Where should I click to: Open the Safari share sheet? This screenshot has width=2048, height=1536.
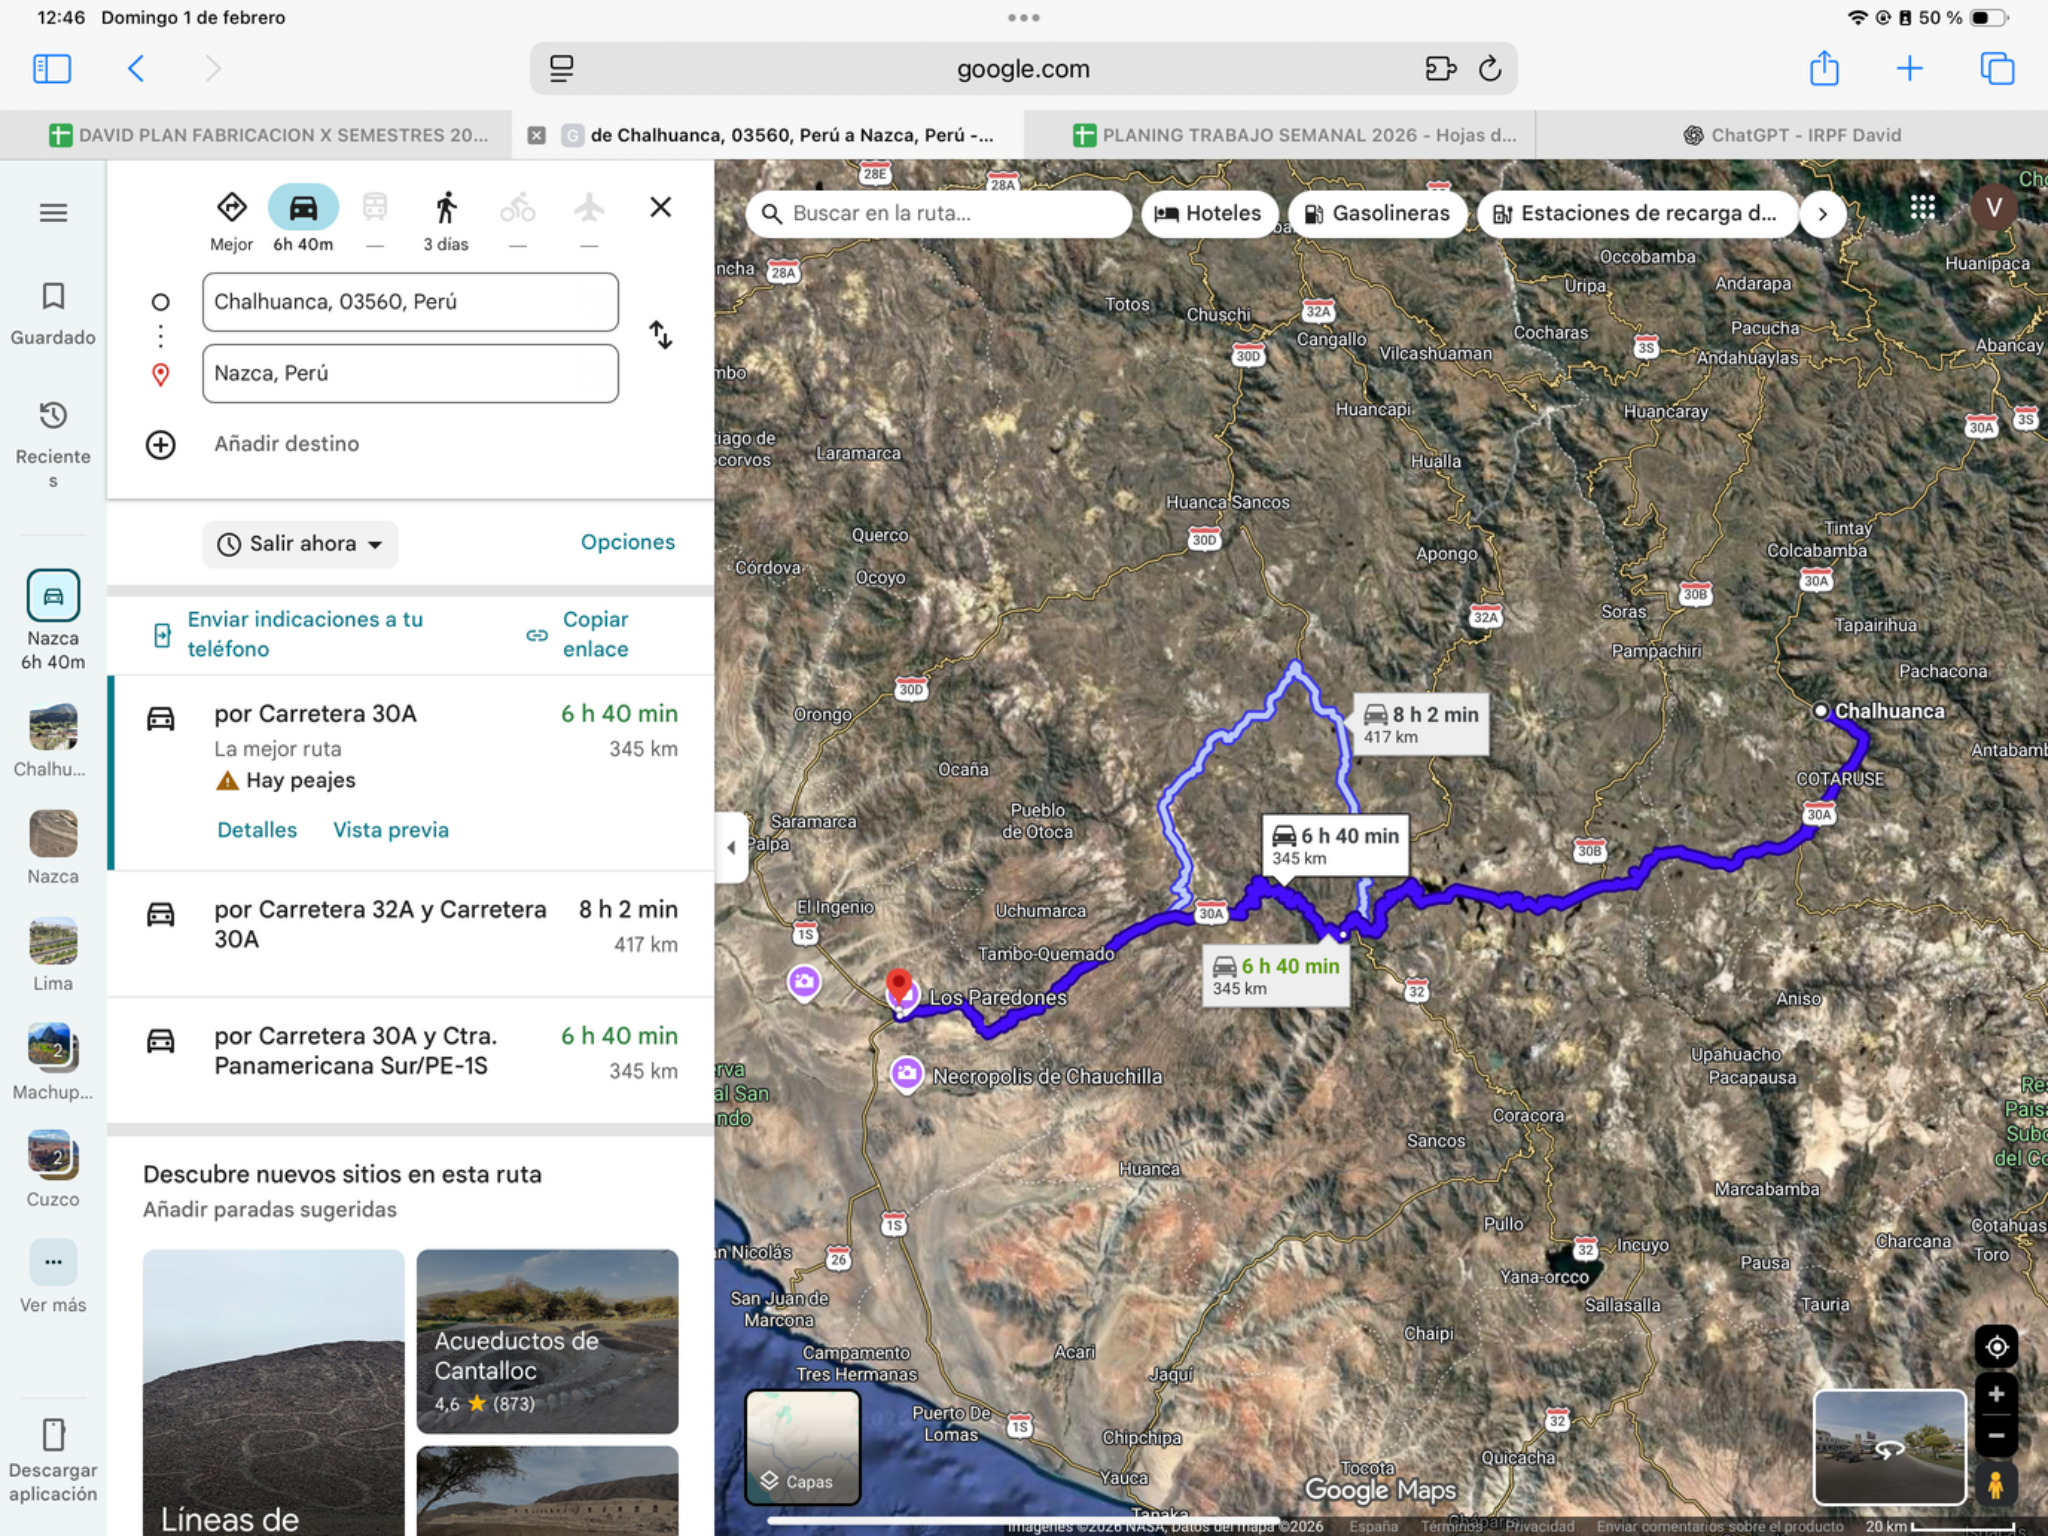tap(1824, 68)
